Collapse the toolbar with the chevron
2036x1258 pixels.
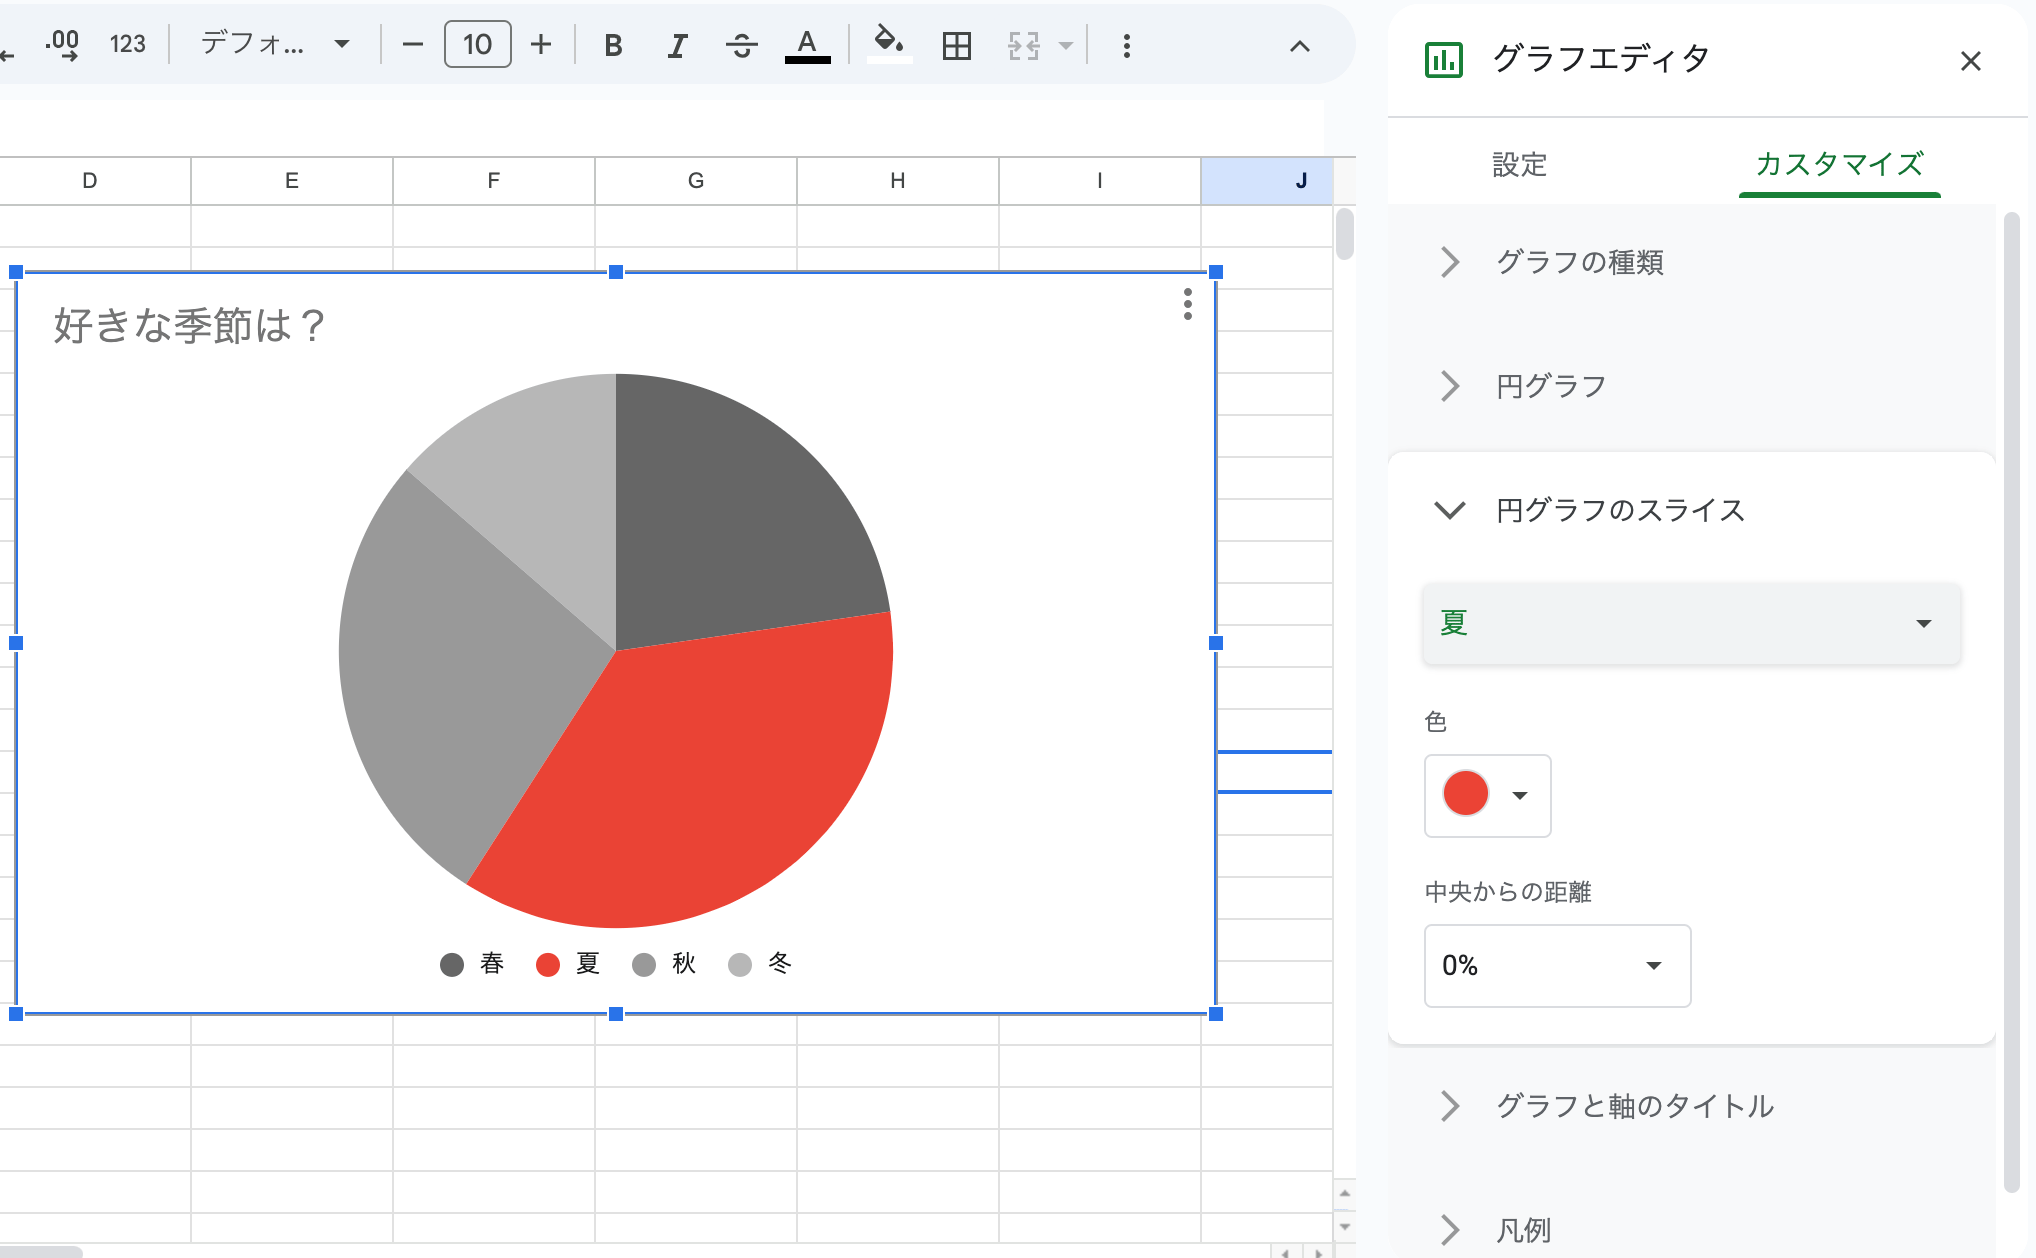click(1299, 45)
